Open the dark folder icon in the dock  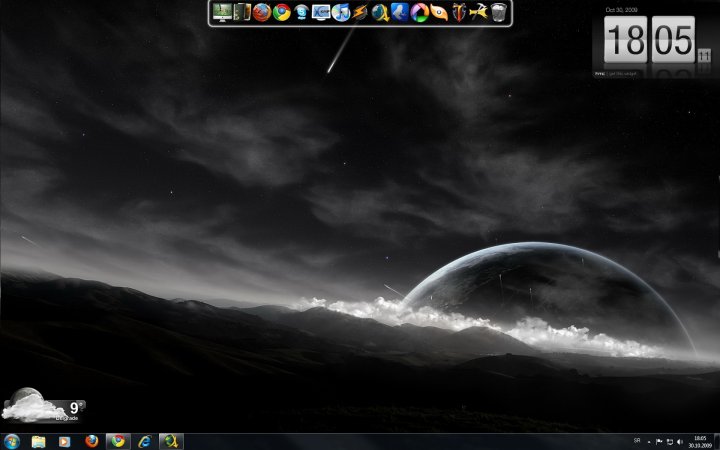(242, 12)
